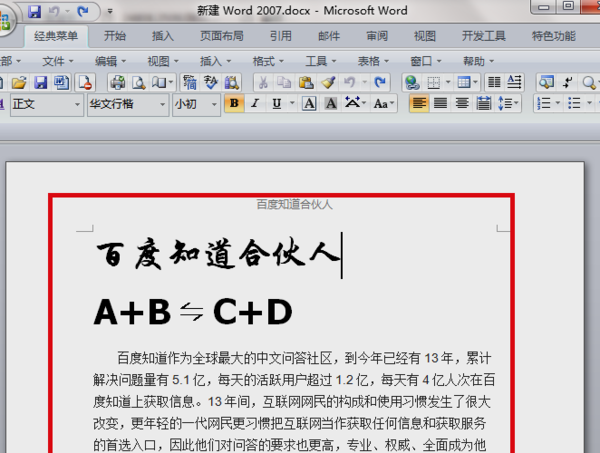
Task: Click the Save as Word document icon
Action: tap(62, 82)
